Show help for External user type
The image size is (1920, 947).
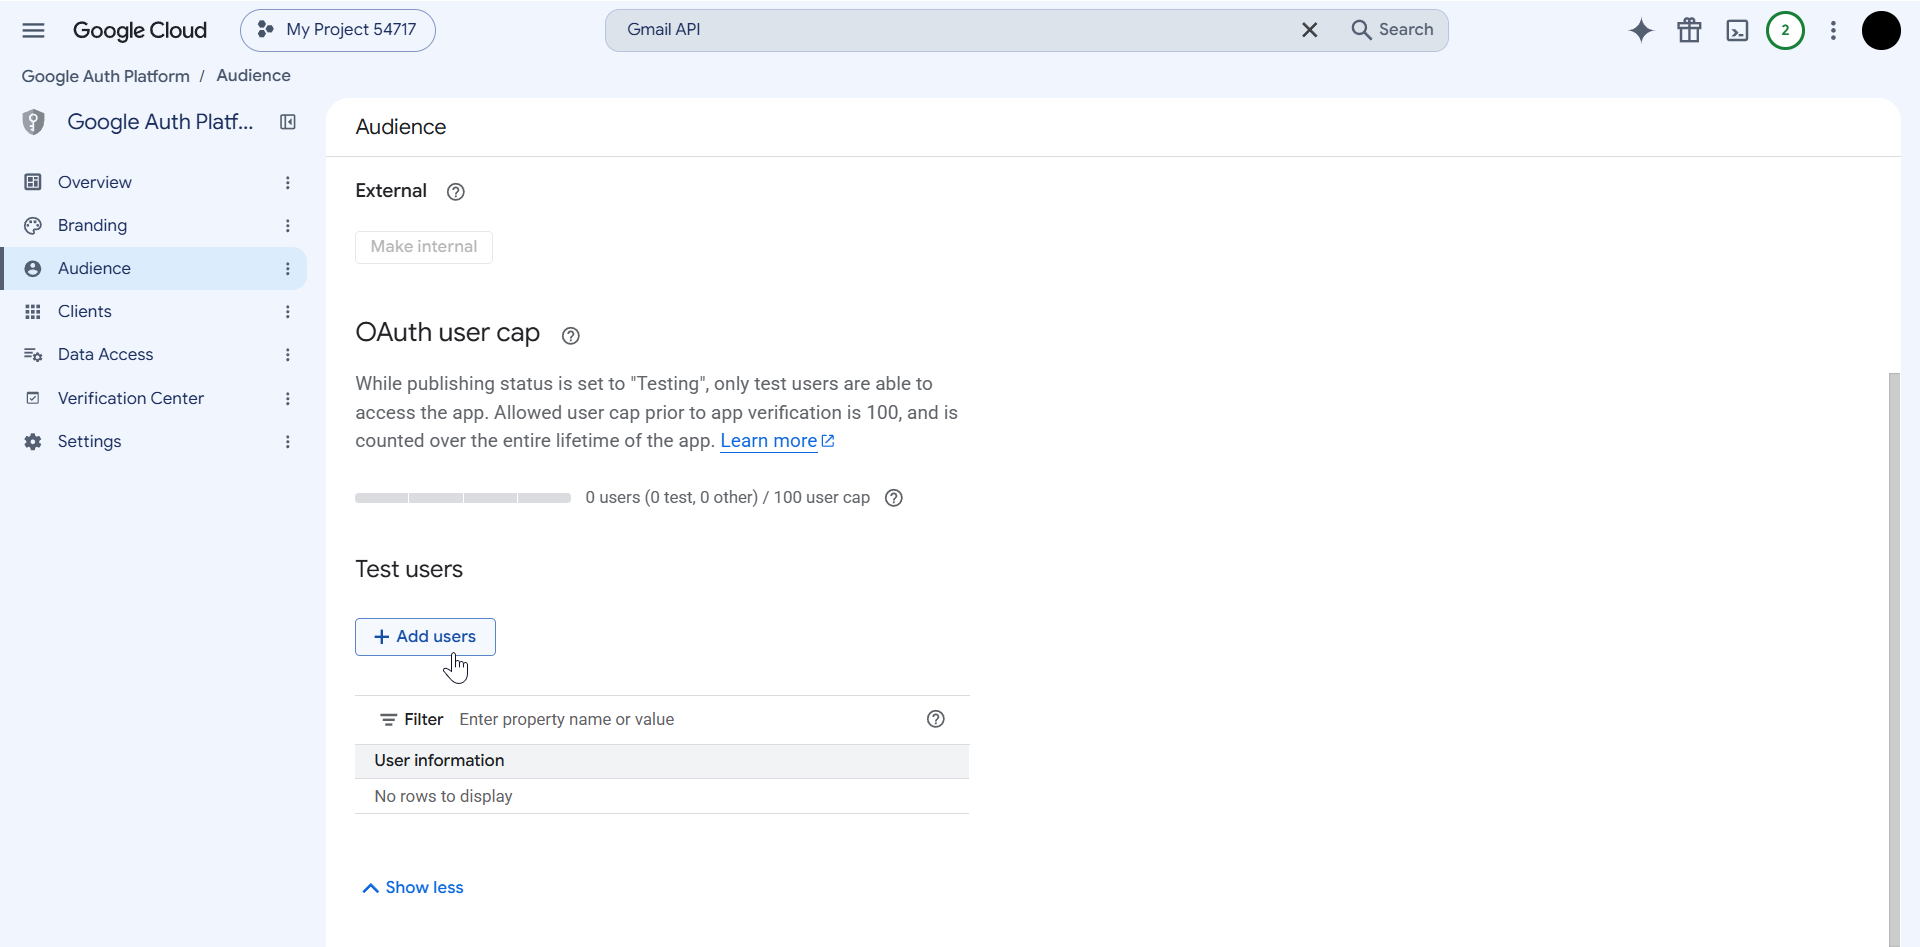tap(456, 192)
